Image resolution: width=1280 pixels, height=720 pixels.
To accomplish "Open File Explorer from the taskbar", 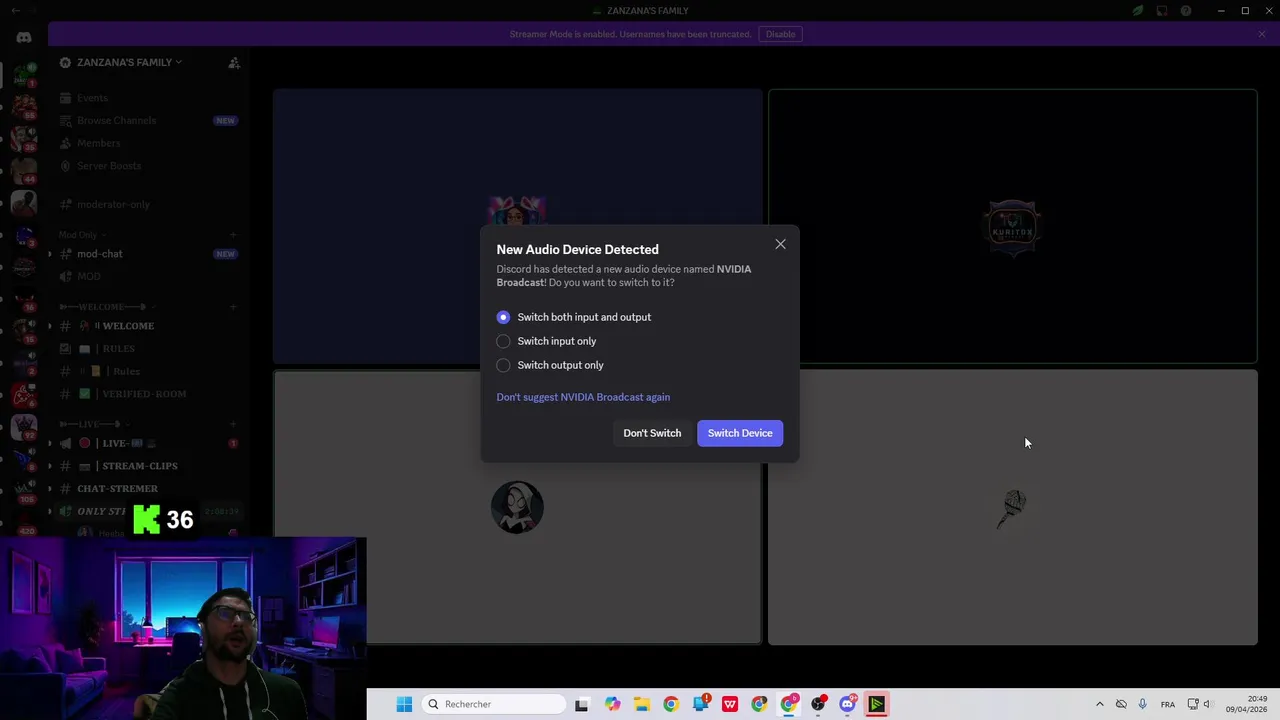I will click(x=641, y=704).
